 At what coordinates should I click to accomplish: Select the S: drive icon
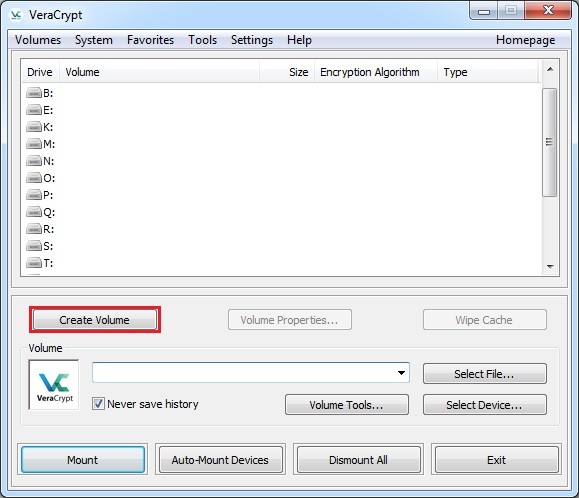pyautogui.click(x=34, y=246)
